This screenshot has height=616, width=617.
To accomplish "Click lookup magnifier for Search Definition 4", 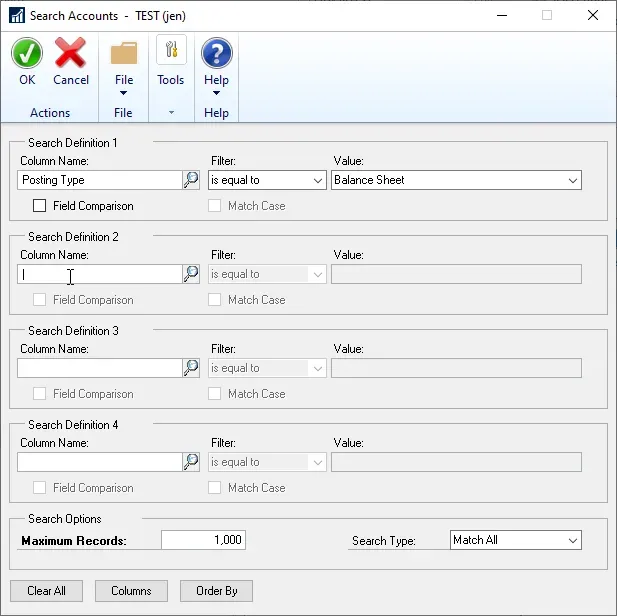I will tap(191, 462).
